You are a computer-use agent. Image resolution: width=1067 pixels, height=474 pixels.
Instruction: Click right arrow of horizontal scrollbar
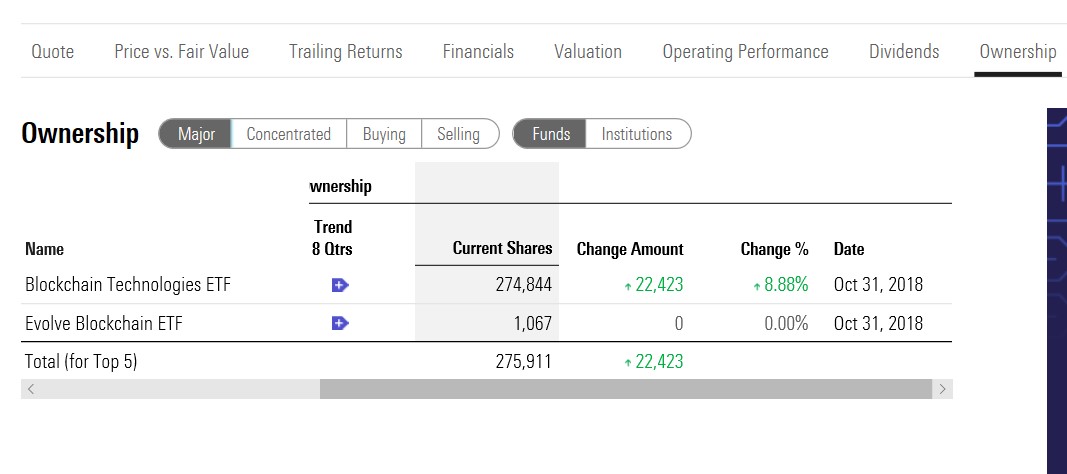(941, 389)
